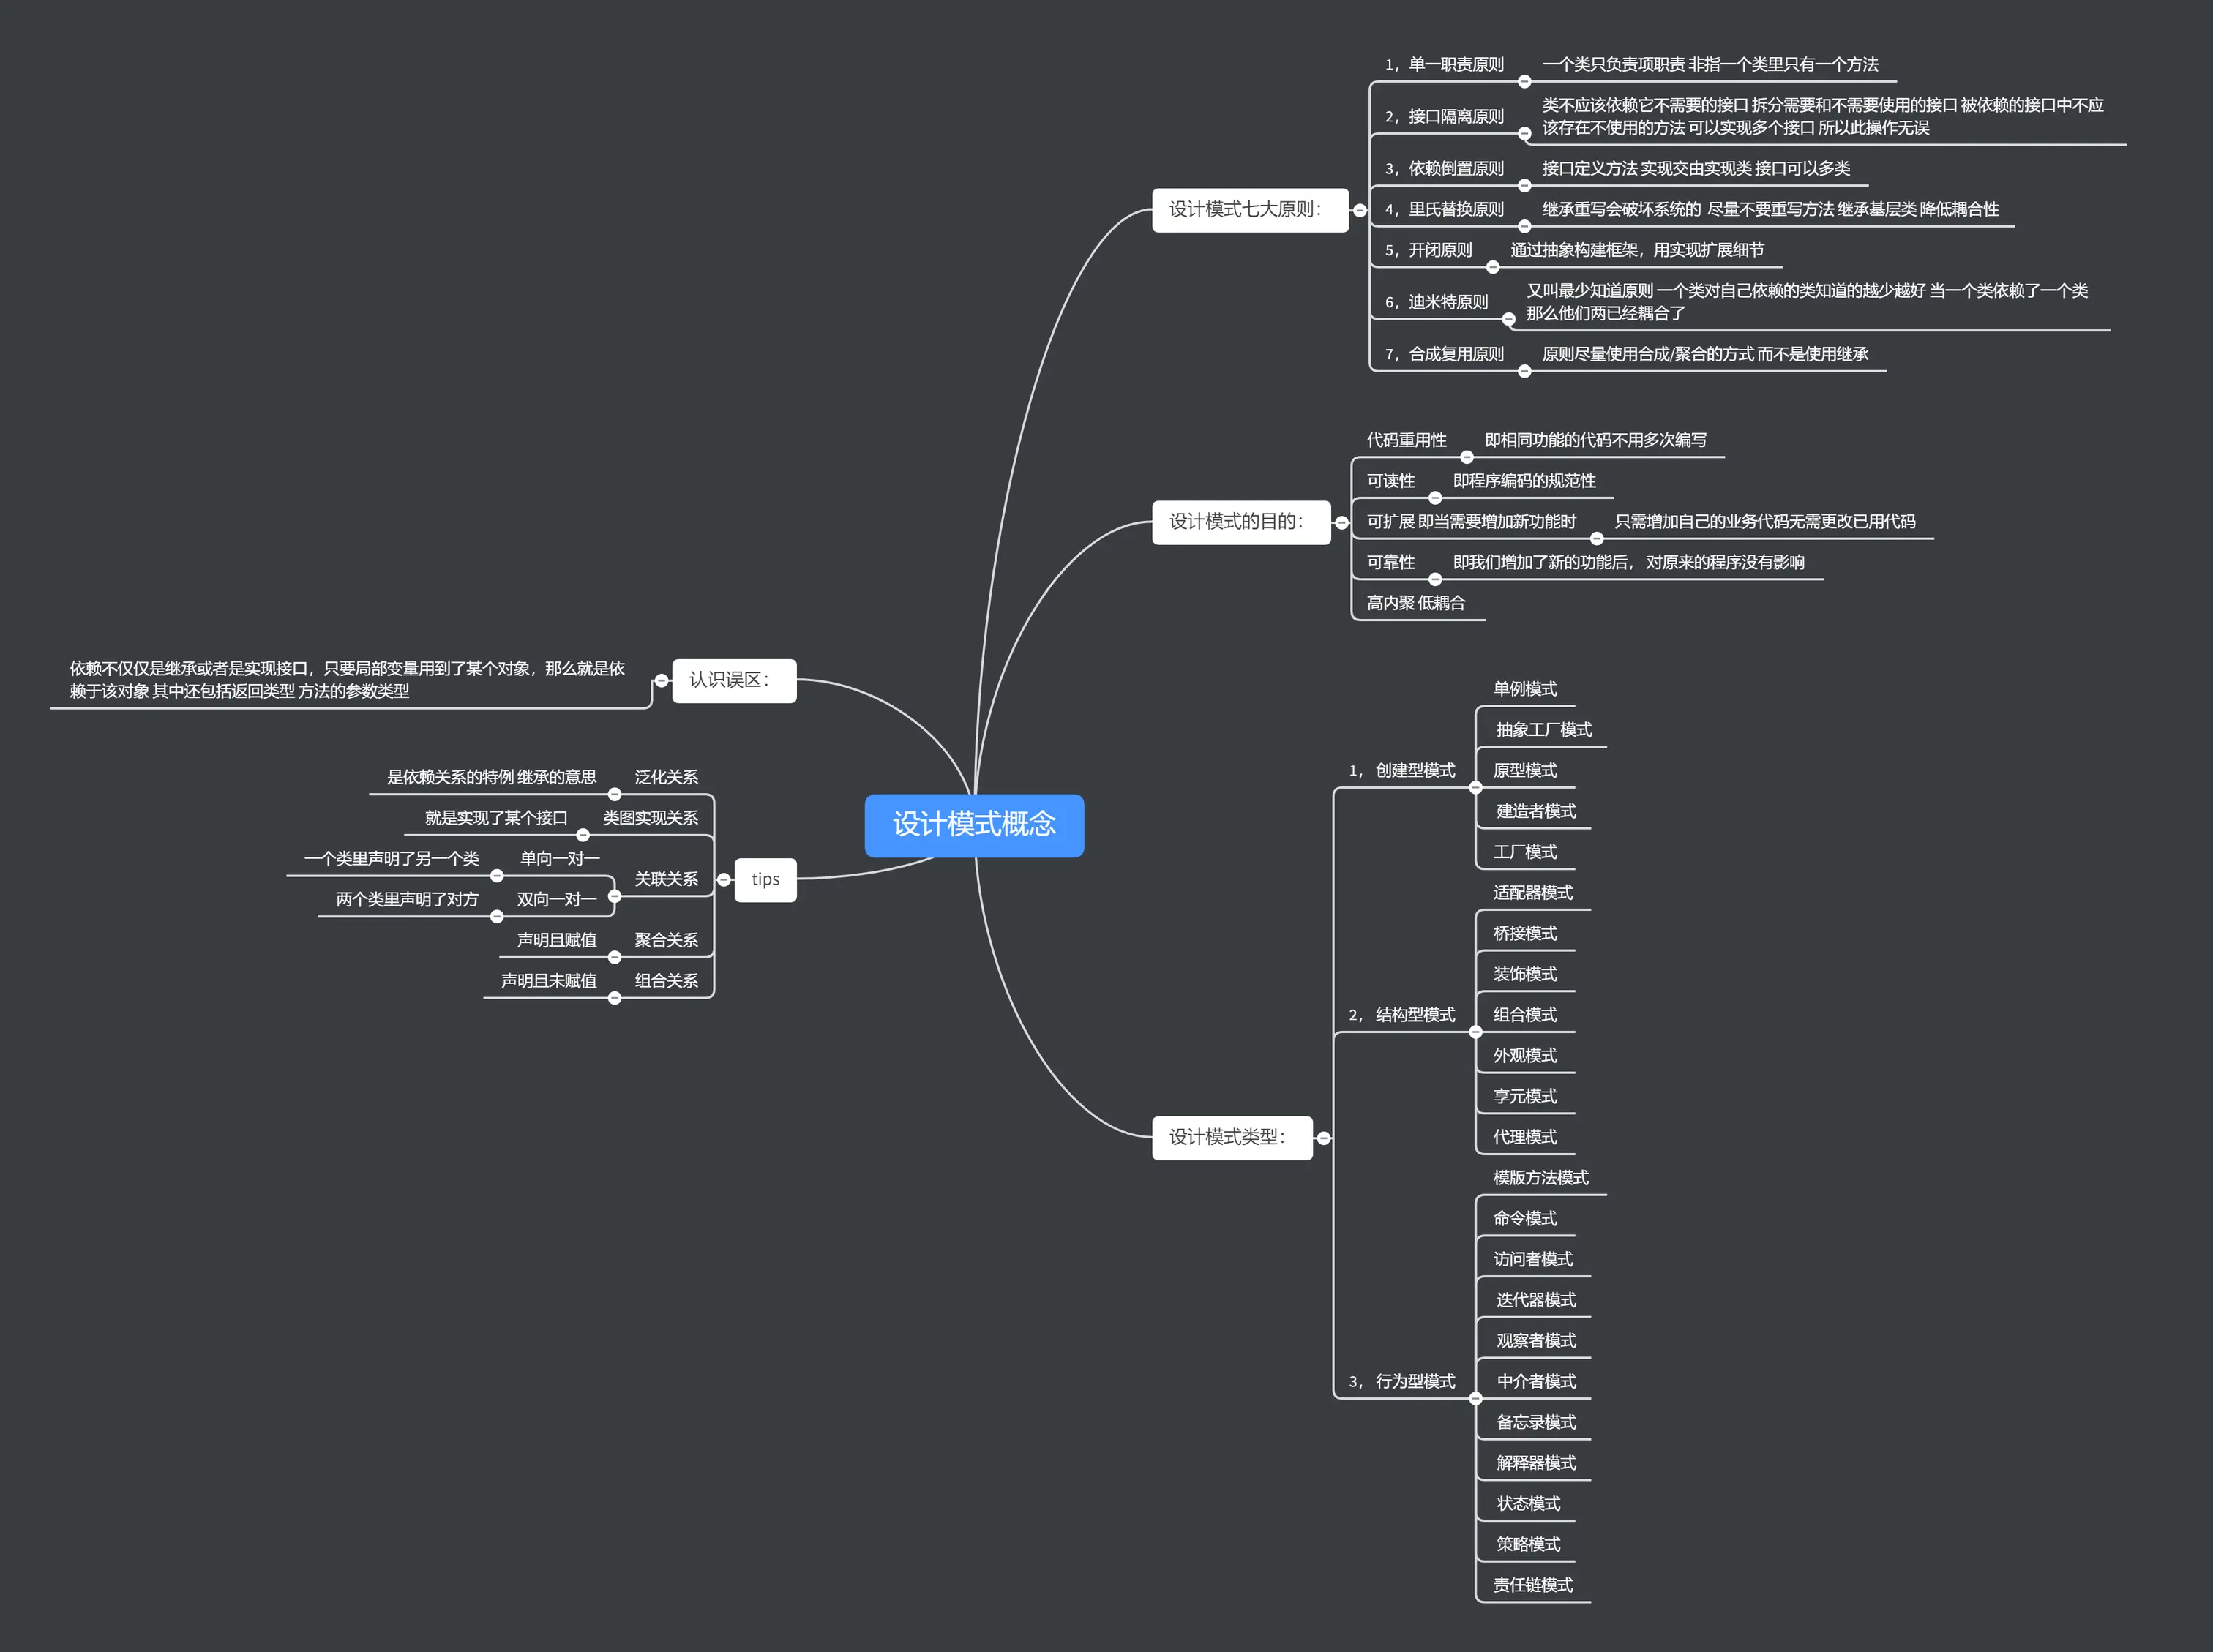The image size is (2213, 1652).
Task: Collapse the tips branch toggle
Action: (724, 880)
